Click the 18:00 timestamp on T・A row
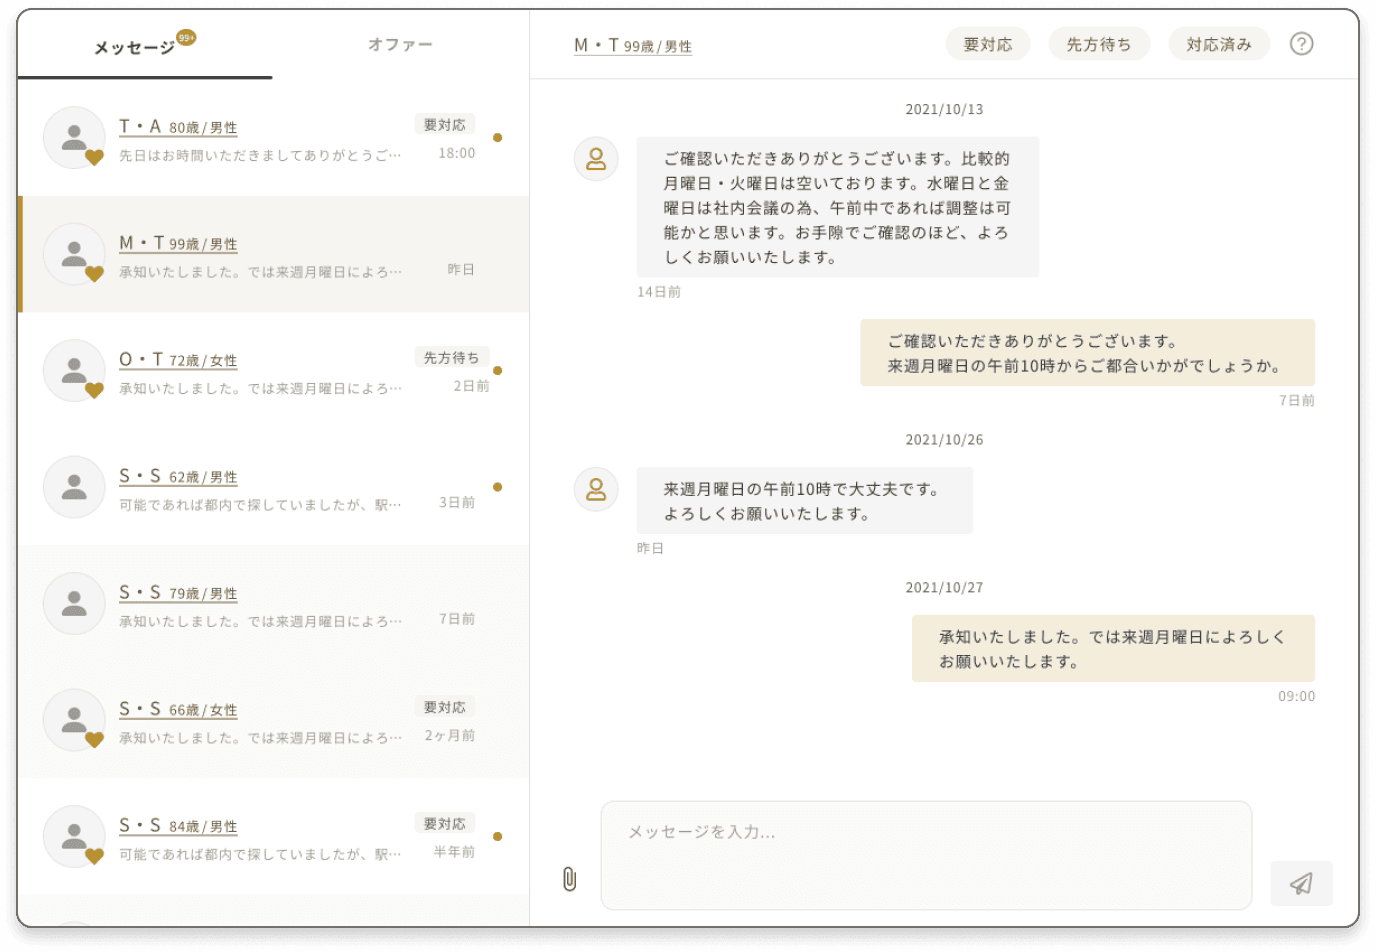The width and height of the screenshot is (1376, 952). pos(457,153)
